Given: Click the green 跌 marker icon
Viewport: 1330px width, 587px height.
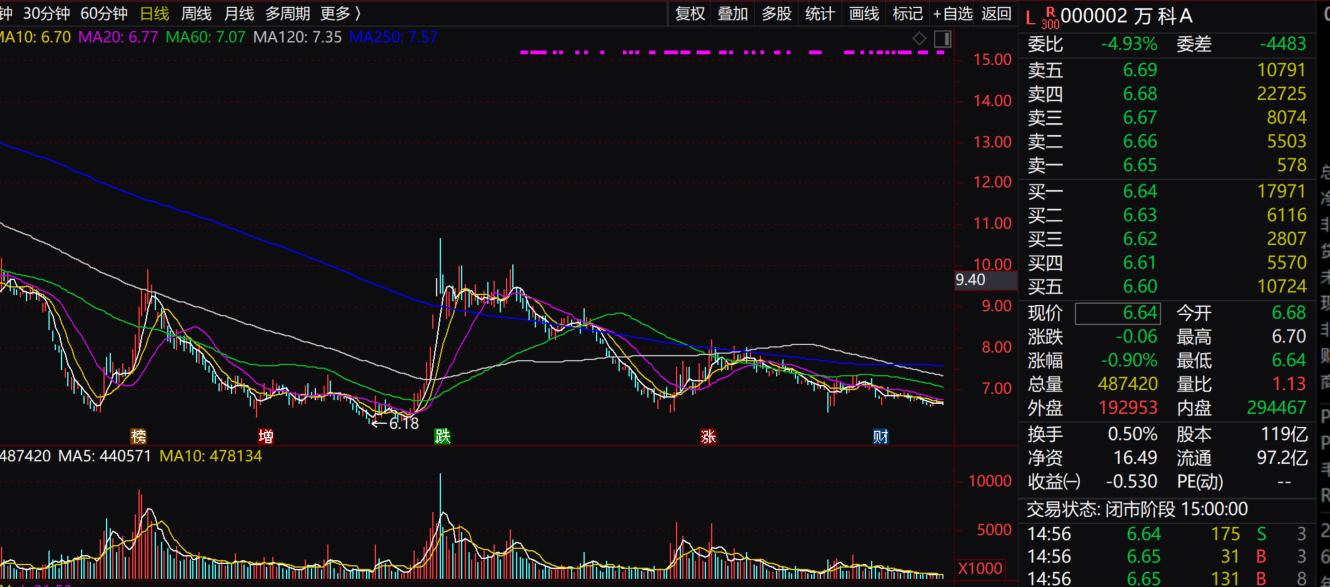Looking at the screenshot, I should (442, 436).
